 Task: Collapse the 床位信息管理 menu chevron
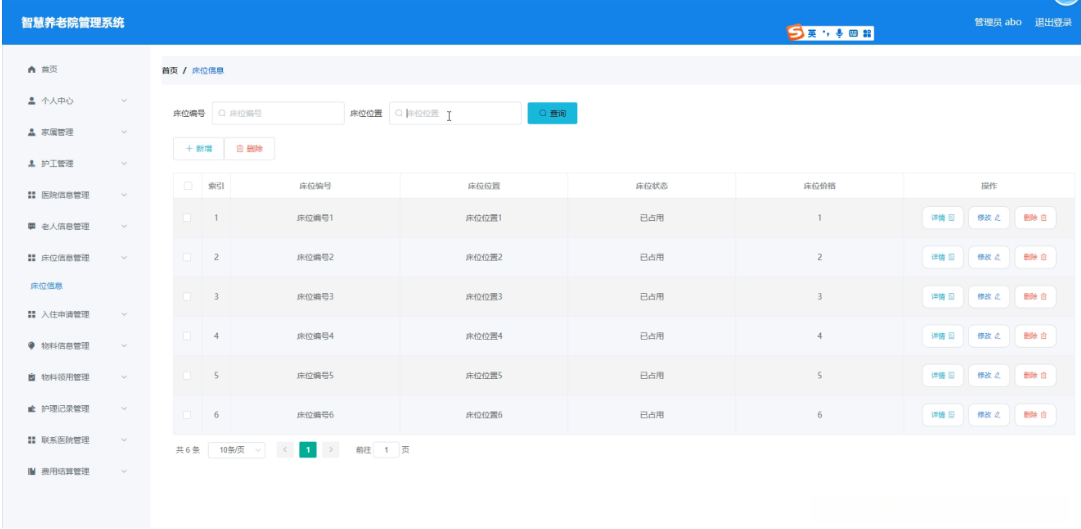(124, 258)
